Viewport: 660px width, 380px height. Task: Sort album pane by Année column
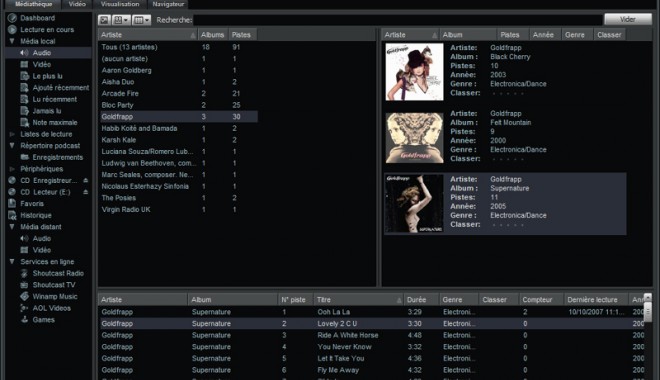coord(544,35)
